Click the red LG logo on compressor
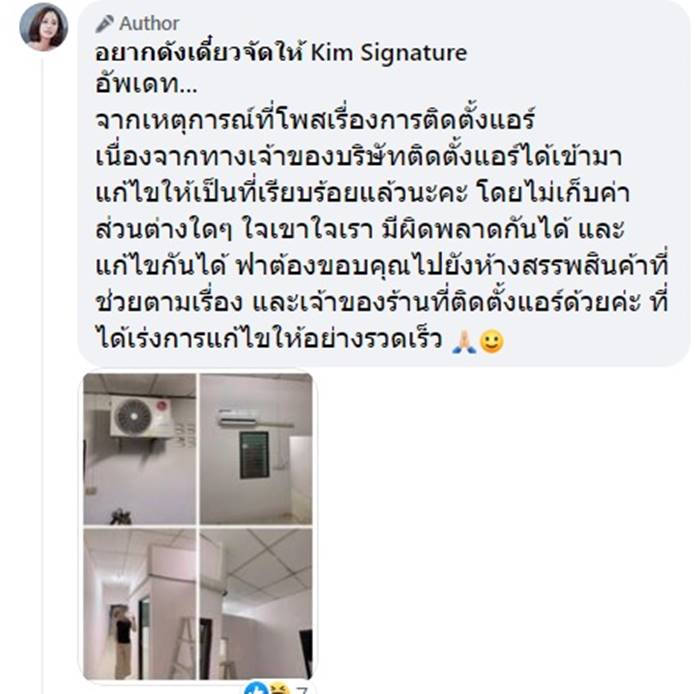 pos(162,407)
